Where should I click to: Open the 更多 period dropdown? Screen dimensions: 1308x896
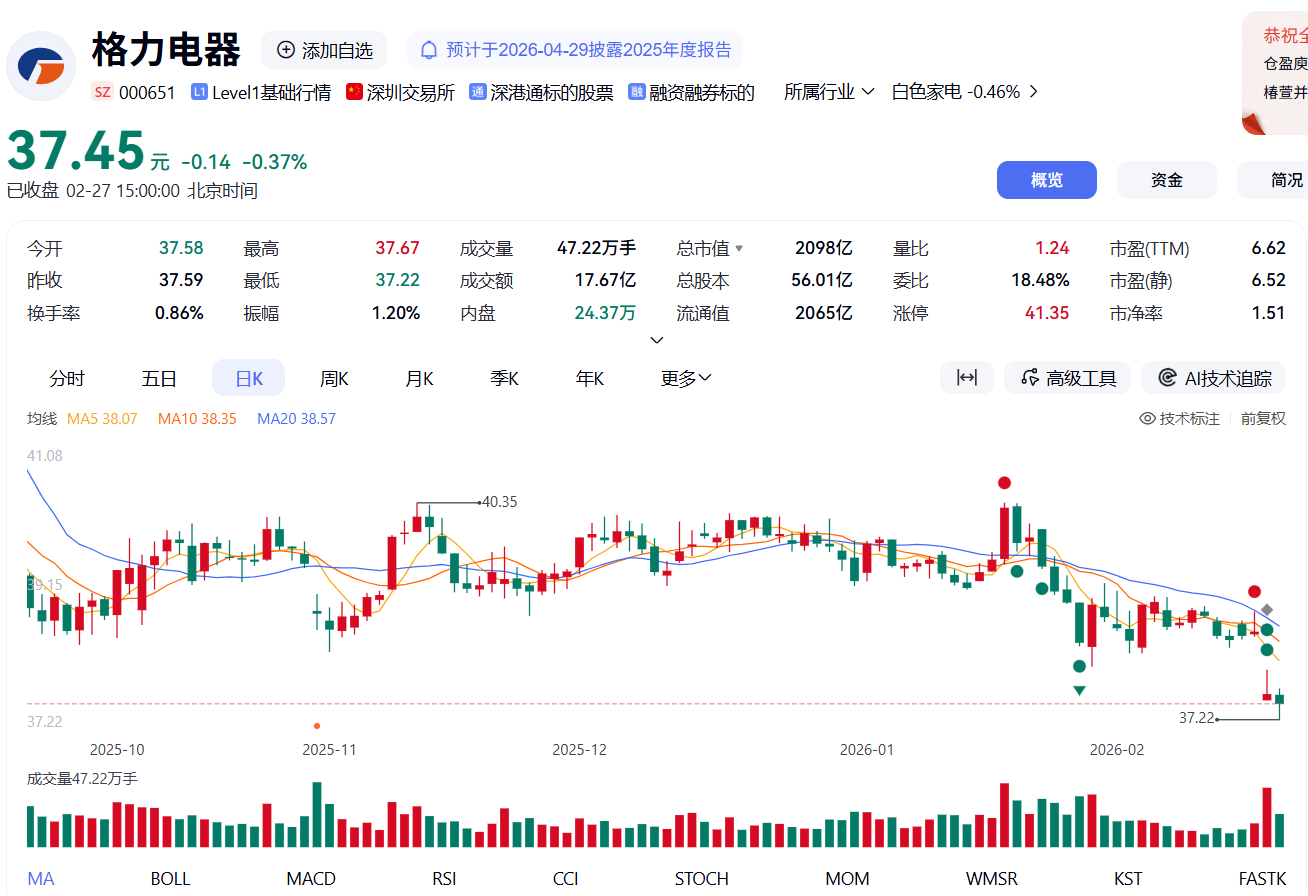pyautogui.click(x=686, y=378)
